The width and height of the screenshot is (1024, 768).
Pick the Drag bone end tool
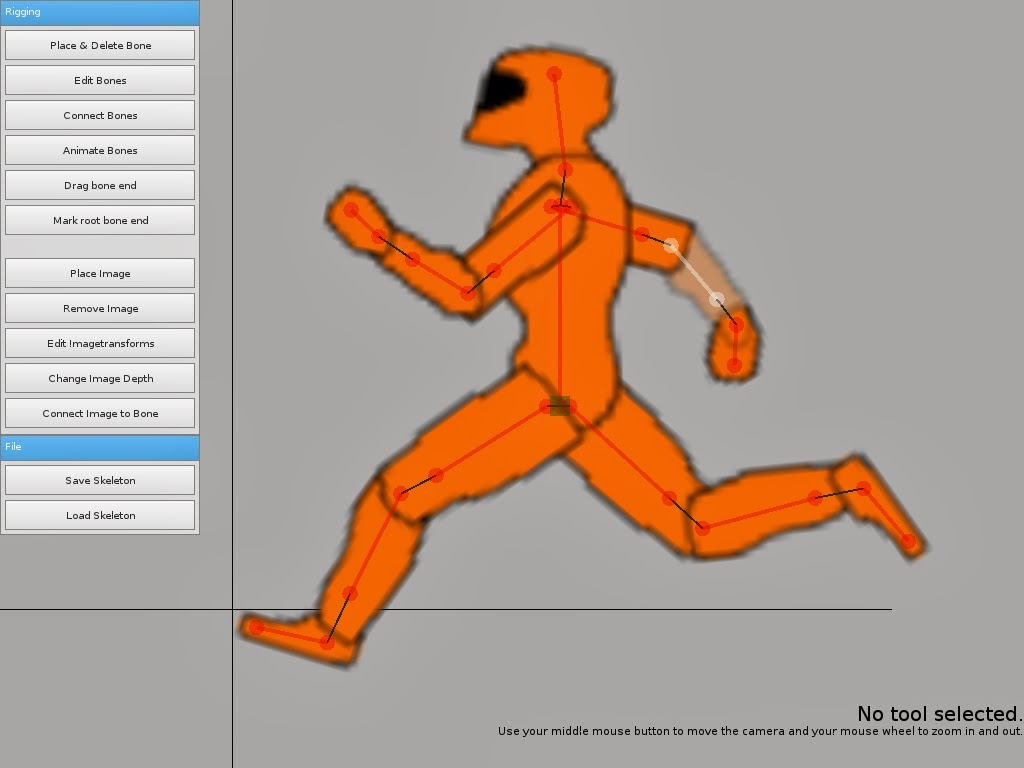[100, 185]
